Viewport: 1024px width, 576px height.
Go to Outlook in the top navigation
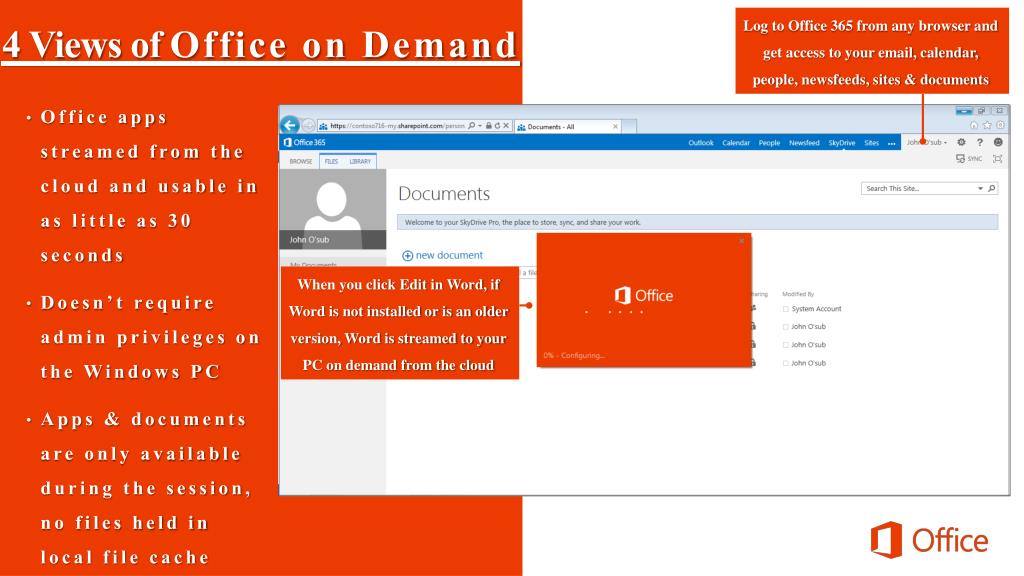pos(702,143)
